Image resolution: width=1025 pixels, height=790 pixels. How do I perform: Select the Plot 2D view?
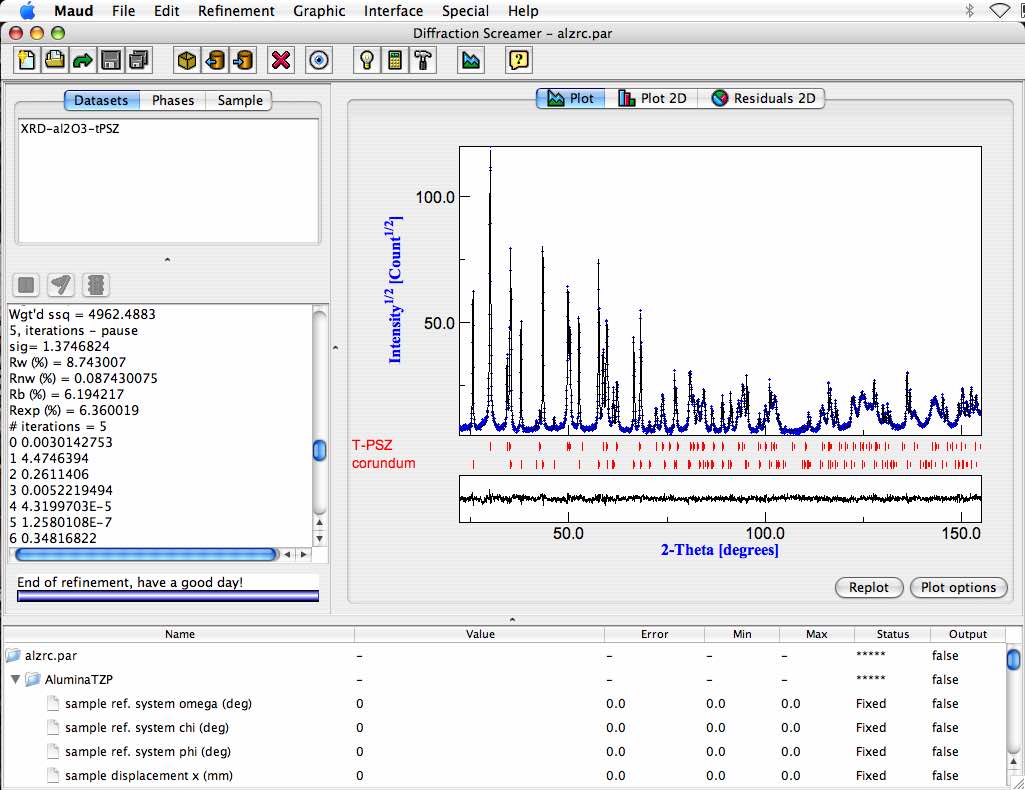[652, 99]
